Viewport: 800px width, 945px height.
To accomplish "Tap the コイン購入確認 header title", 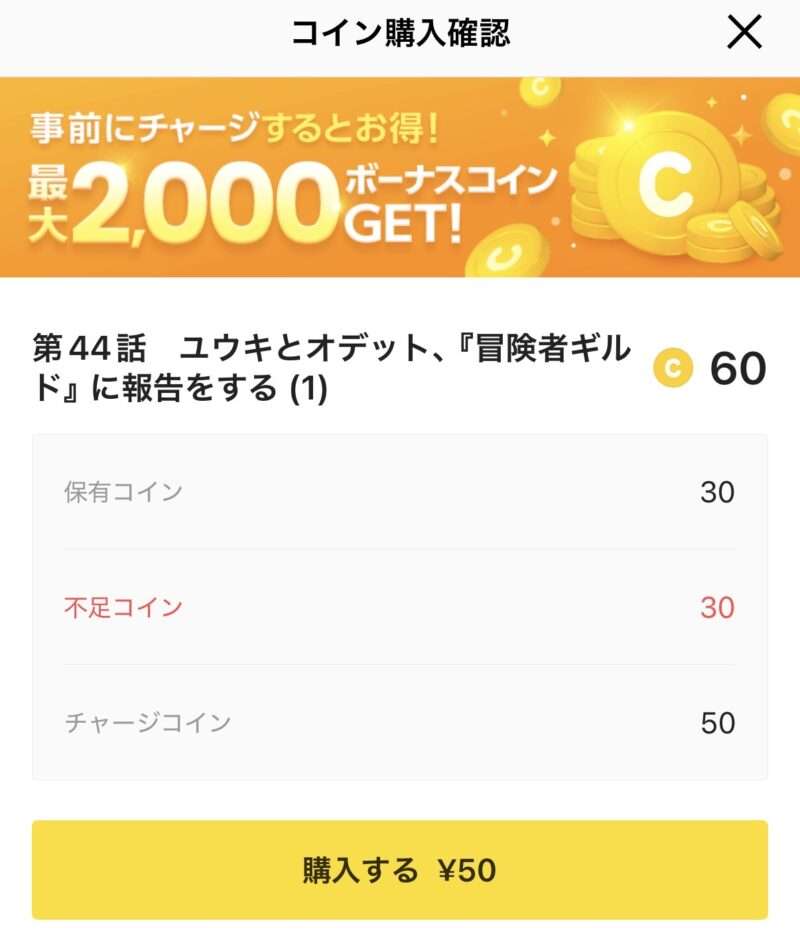I will (400, 34).
